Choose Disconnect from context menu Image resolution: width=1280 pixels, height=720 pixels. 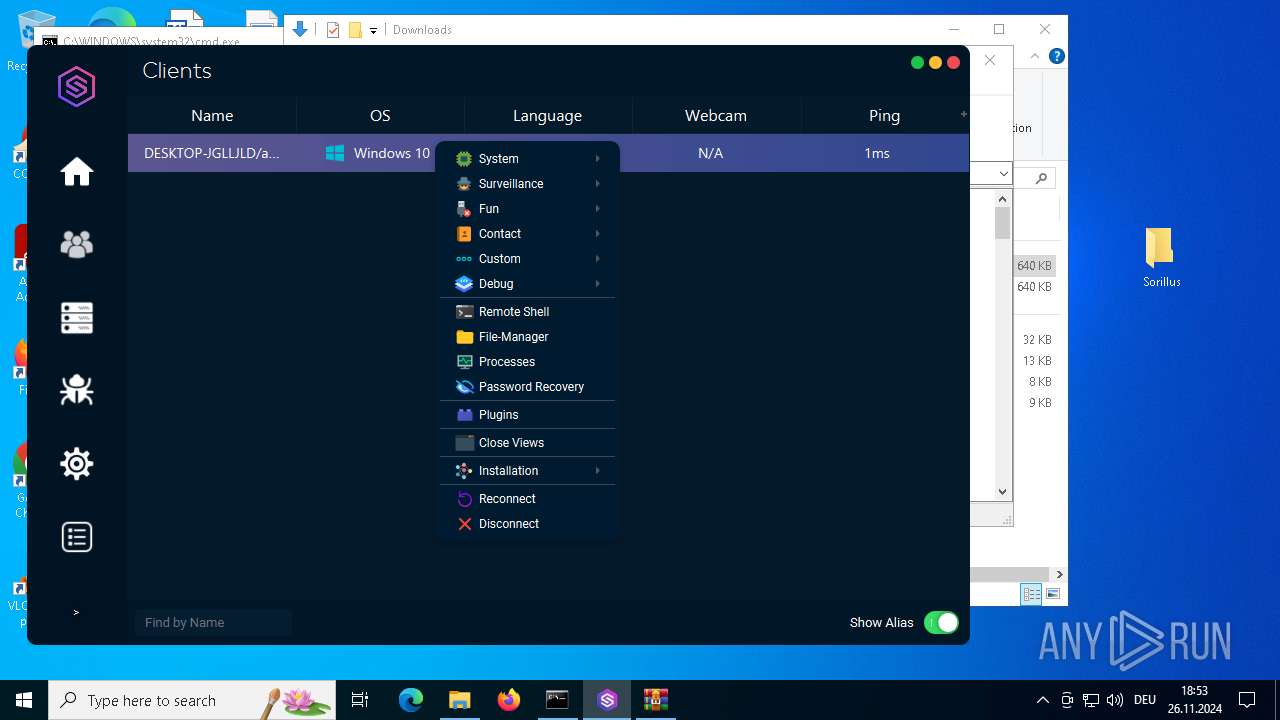point(528,524)
